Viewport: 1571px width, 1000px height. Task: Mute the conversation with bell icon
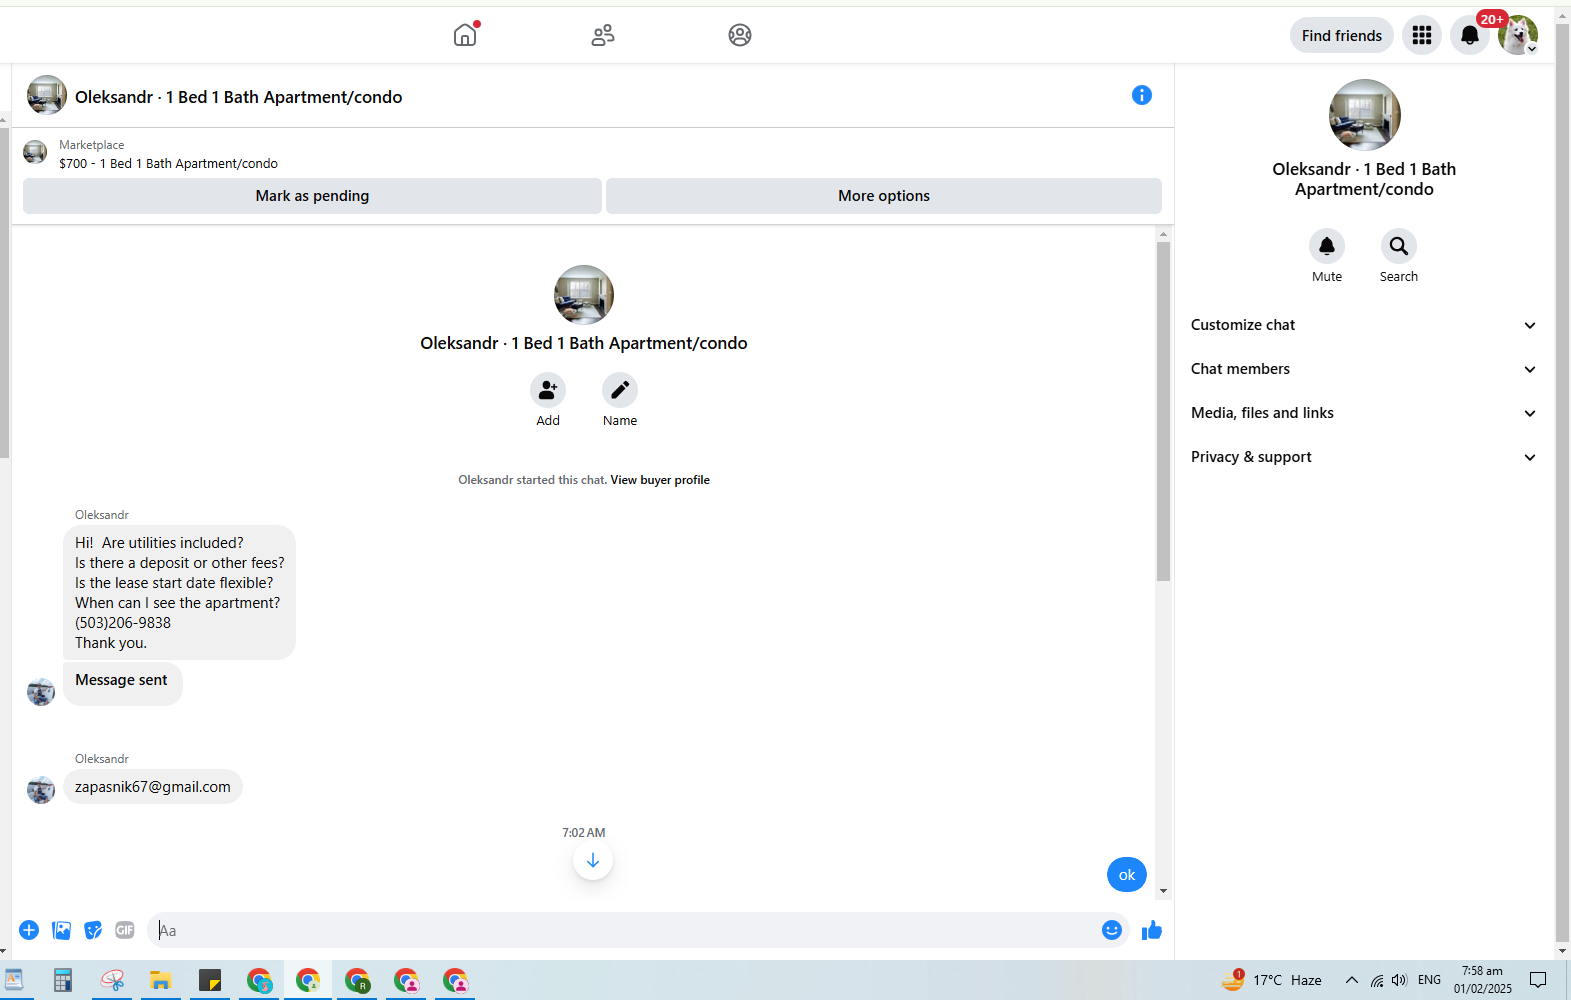[x=1327, y=245]
